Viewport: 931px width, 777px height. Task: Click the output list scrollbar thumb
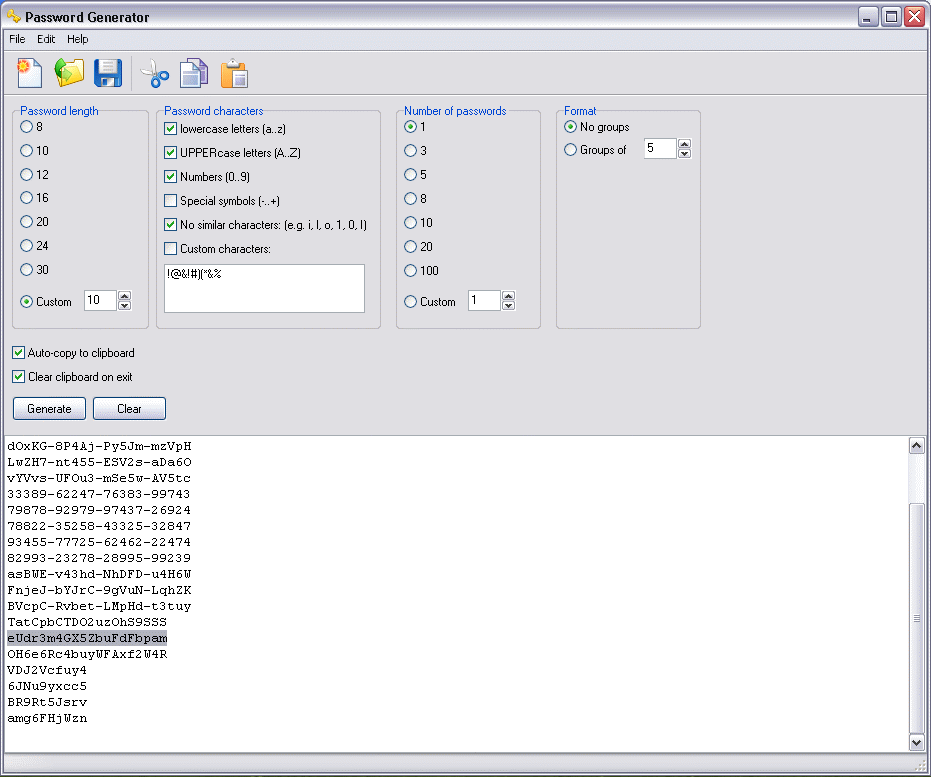tap(917, 619)
